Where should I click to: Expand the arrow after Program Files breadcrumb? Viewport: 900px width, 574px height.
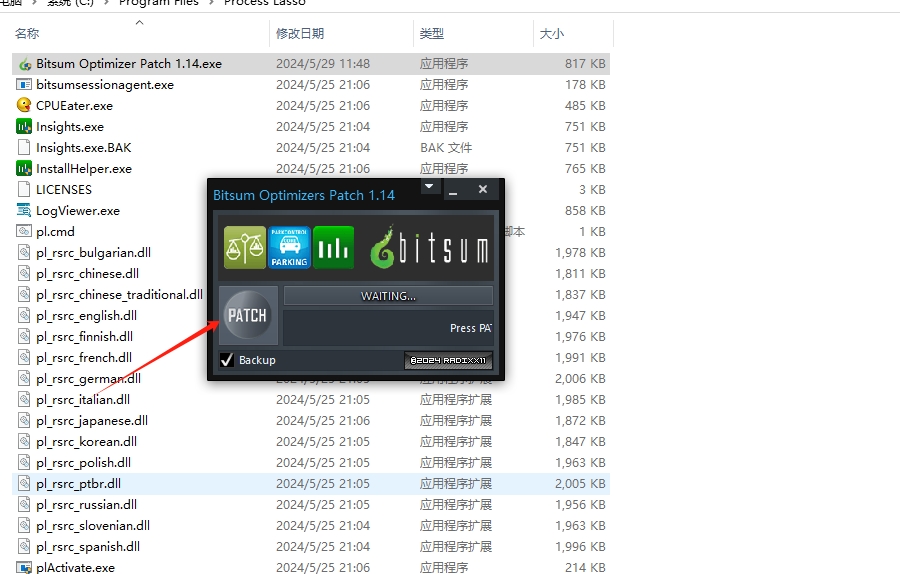coord(211,3)
